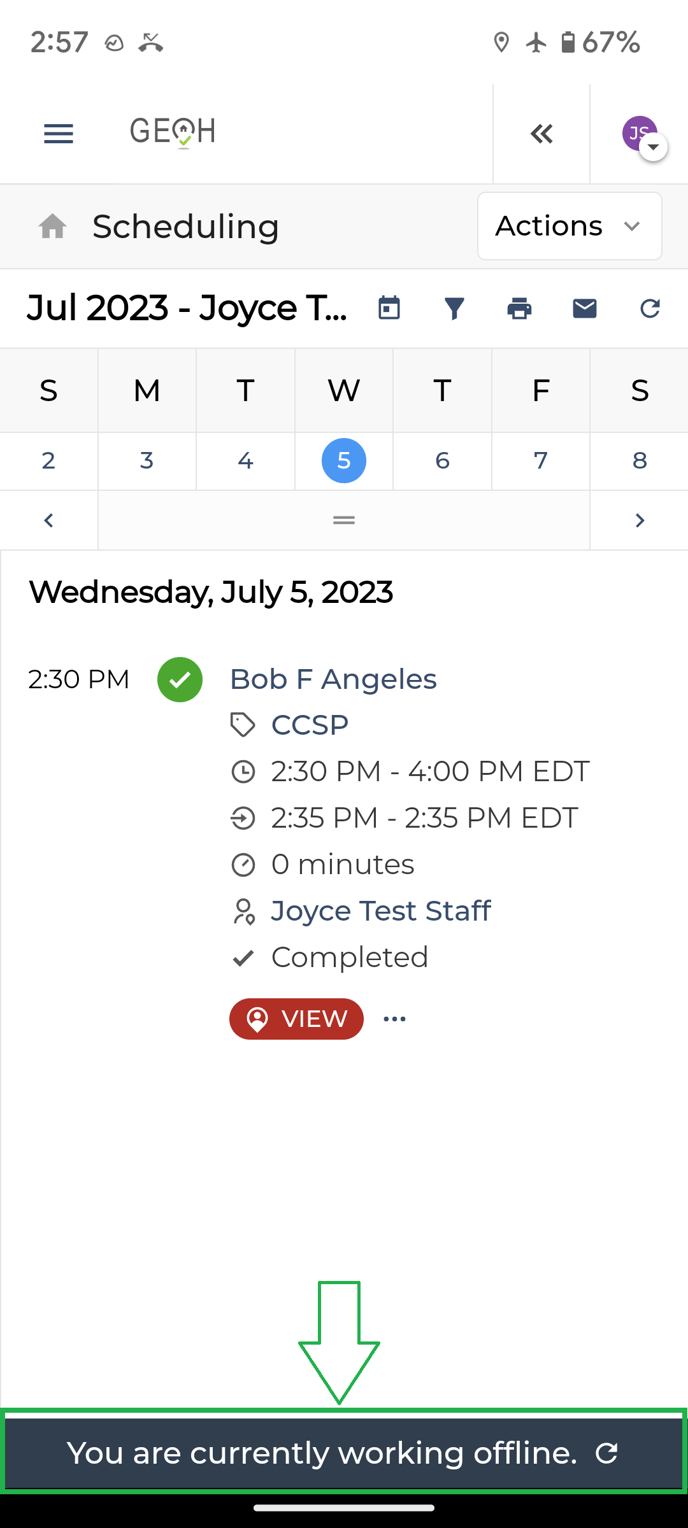Open the schedule filter funnel icon
The height and width of the screenshot is (1528, 688).
coord(454,308)
